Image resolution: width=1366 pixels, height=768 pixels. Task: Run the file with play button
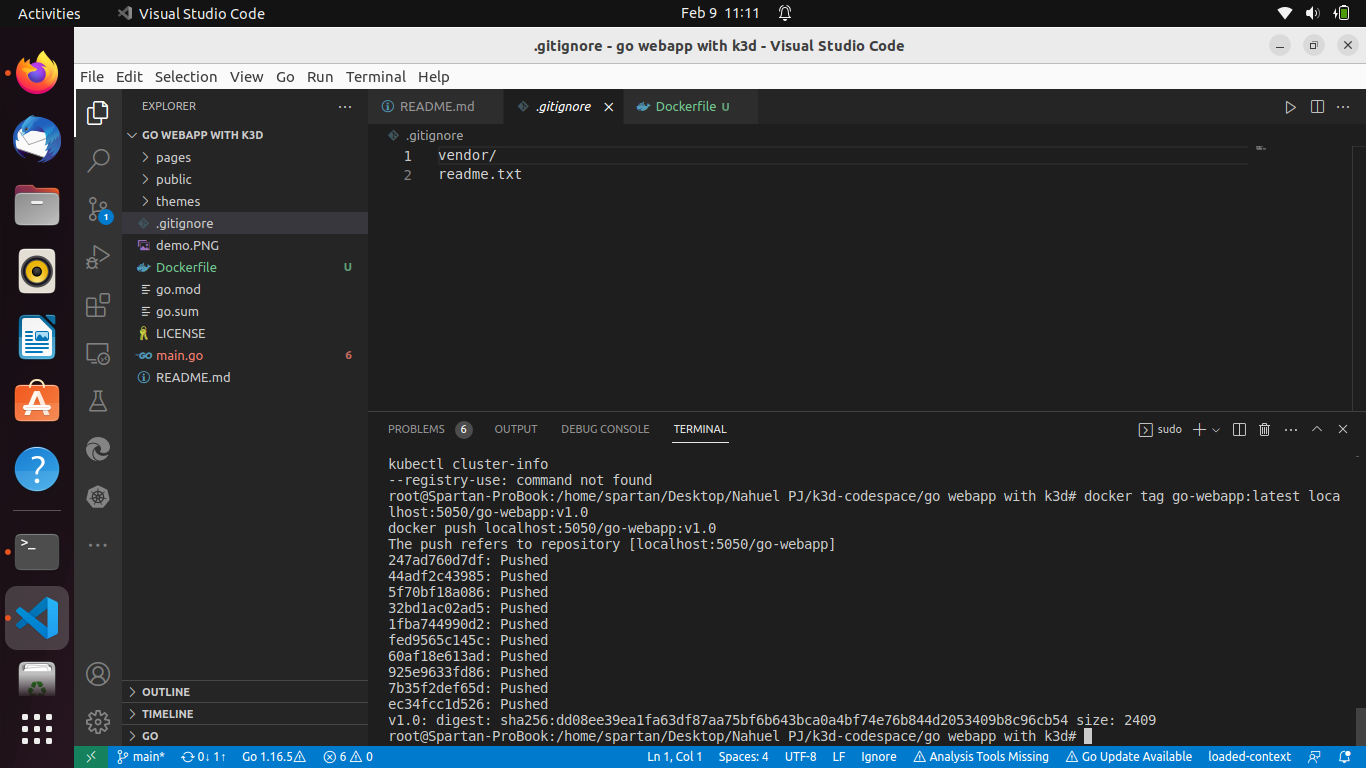click(1291, 107)
